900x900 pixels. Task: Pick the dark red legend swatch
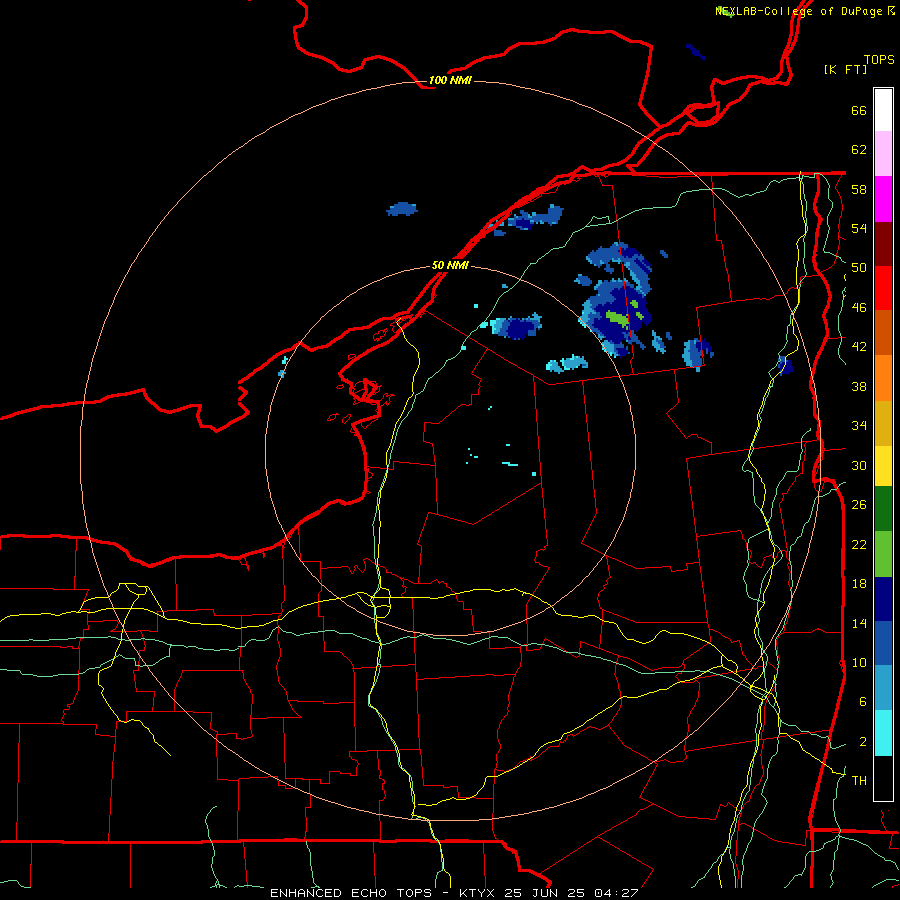pos(883,243)
